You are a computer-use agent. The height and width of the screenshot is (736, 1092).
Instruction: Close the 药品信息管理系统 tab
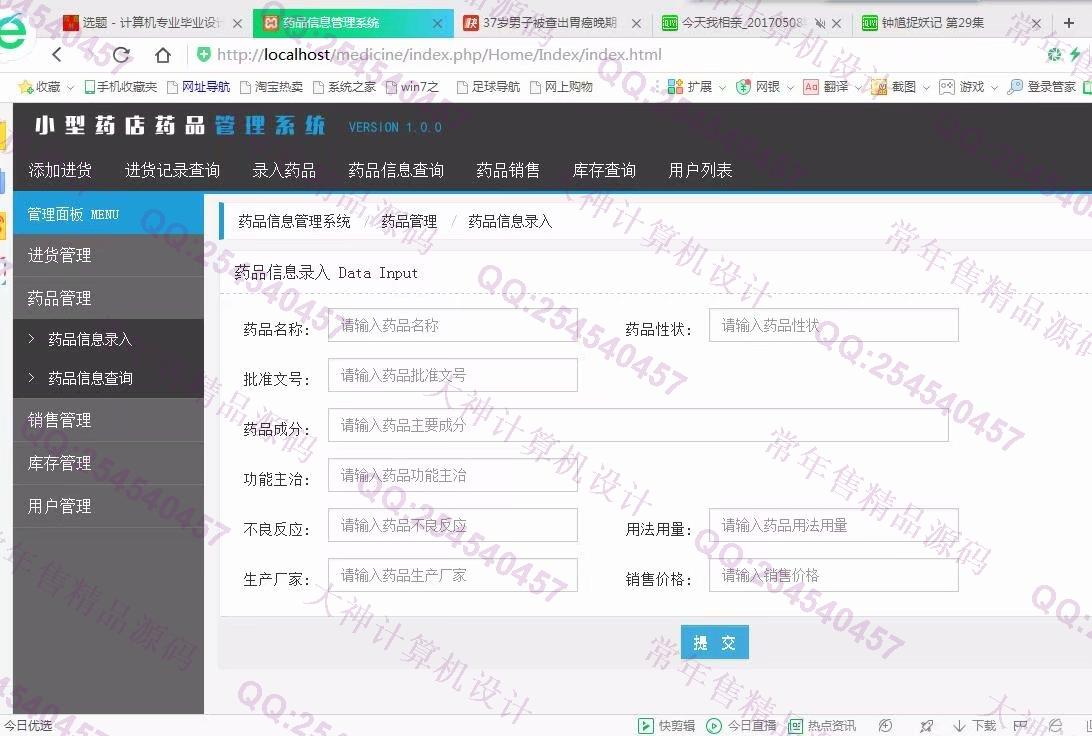coord(437,24)
